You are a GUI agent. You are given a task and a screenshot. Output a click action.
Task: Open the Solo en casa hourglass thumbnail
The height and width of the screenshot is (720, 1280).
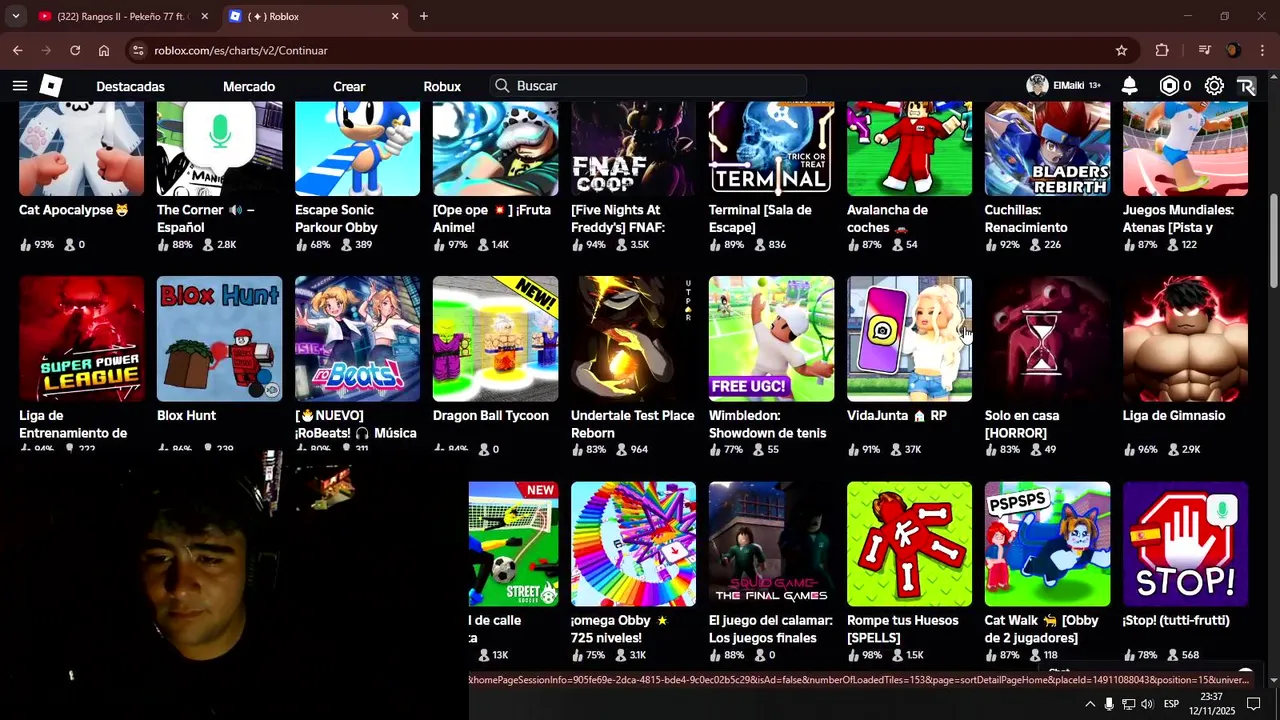1048,339
